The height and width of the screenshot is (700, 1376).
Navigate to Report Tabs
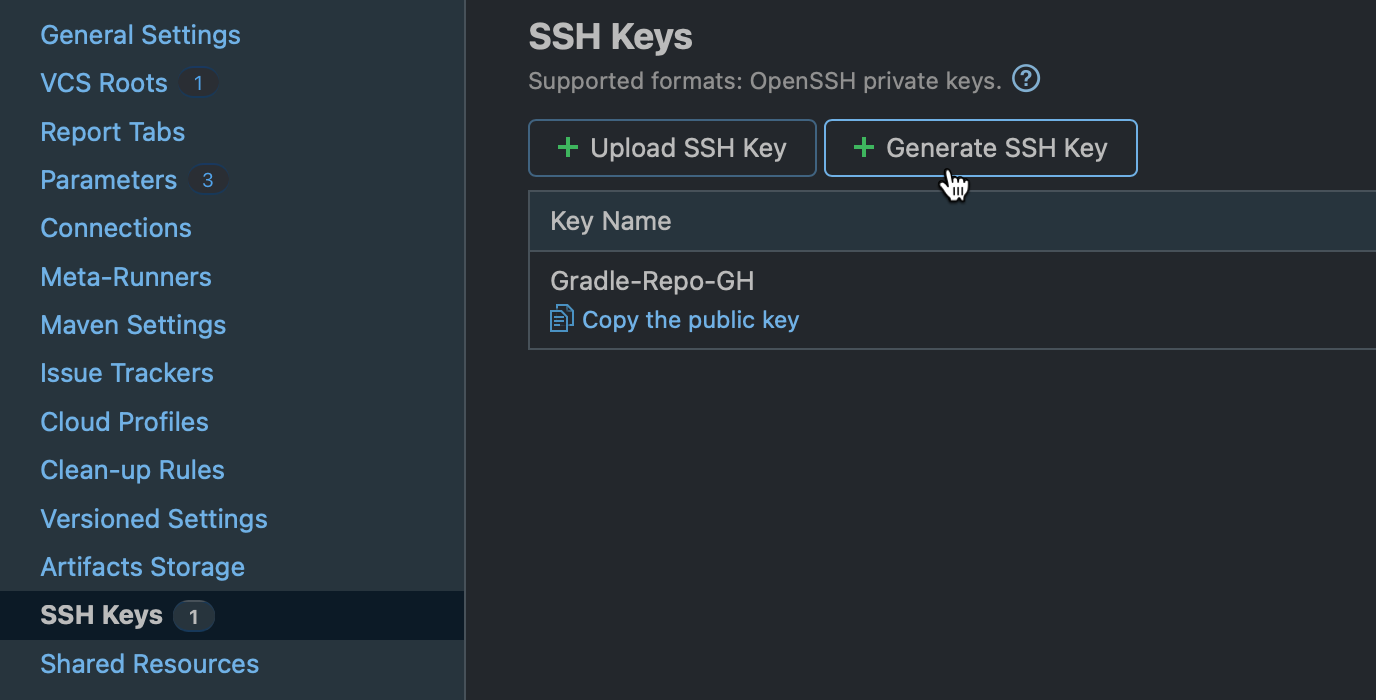pyautogui.click(x=112, y=131)
